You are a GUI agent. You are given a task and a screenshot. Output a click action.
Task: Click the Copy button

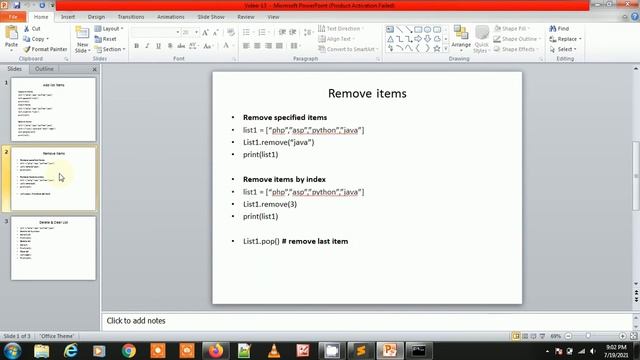[x=36, y=39]
